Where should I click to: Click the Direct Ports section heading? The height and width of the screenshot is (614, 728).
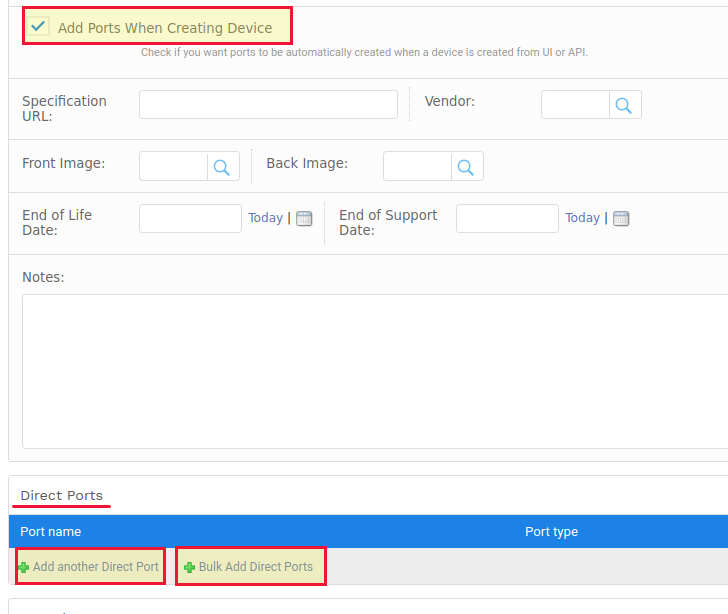pos(61,496)
